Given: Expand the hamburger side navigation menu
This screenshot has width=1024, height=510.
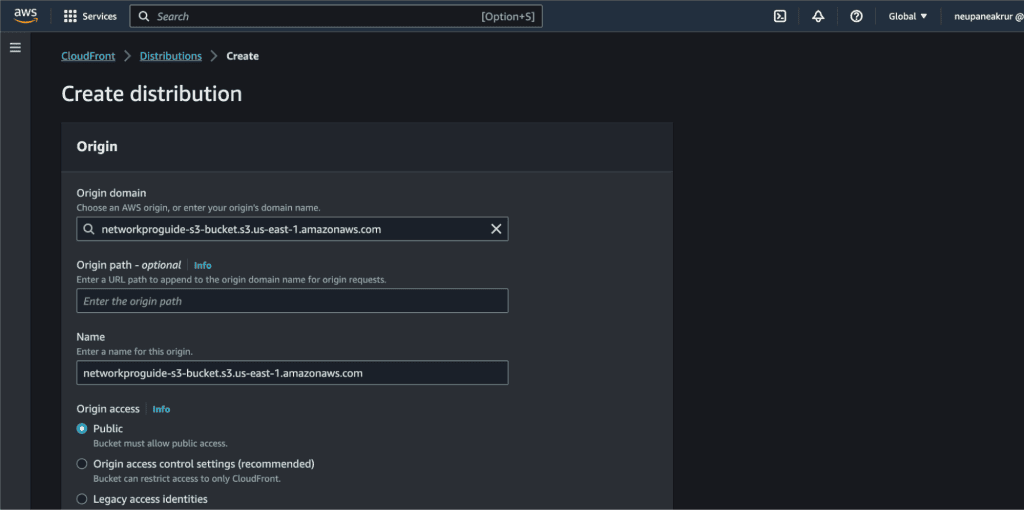Looking at the screenshot, I should tap(15, 48).
